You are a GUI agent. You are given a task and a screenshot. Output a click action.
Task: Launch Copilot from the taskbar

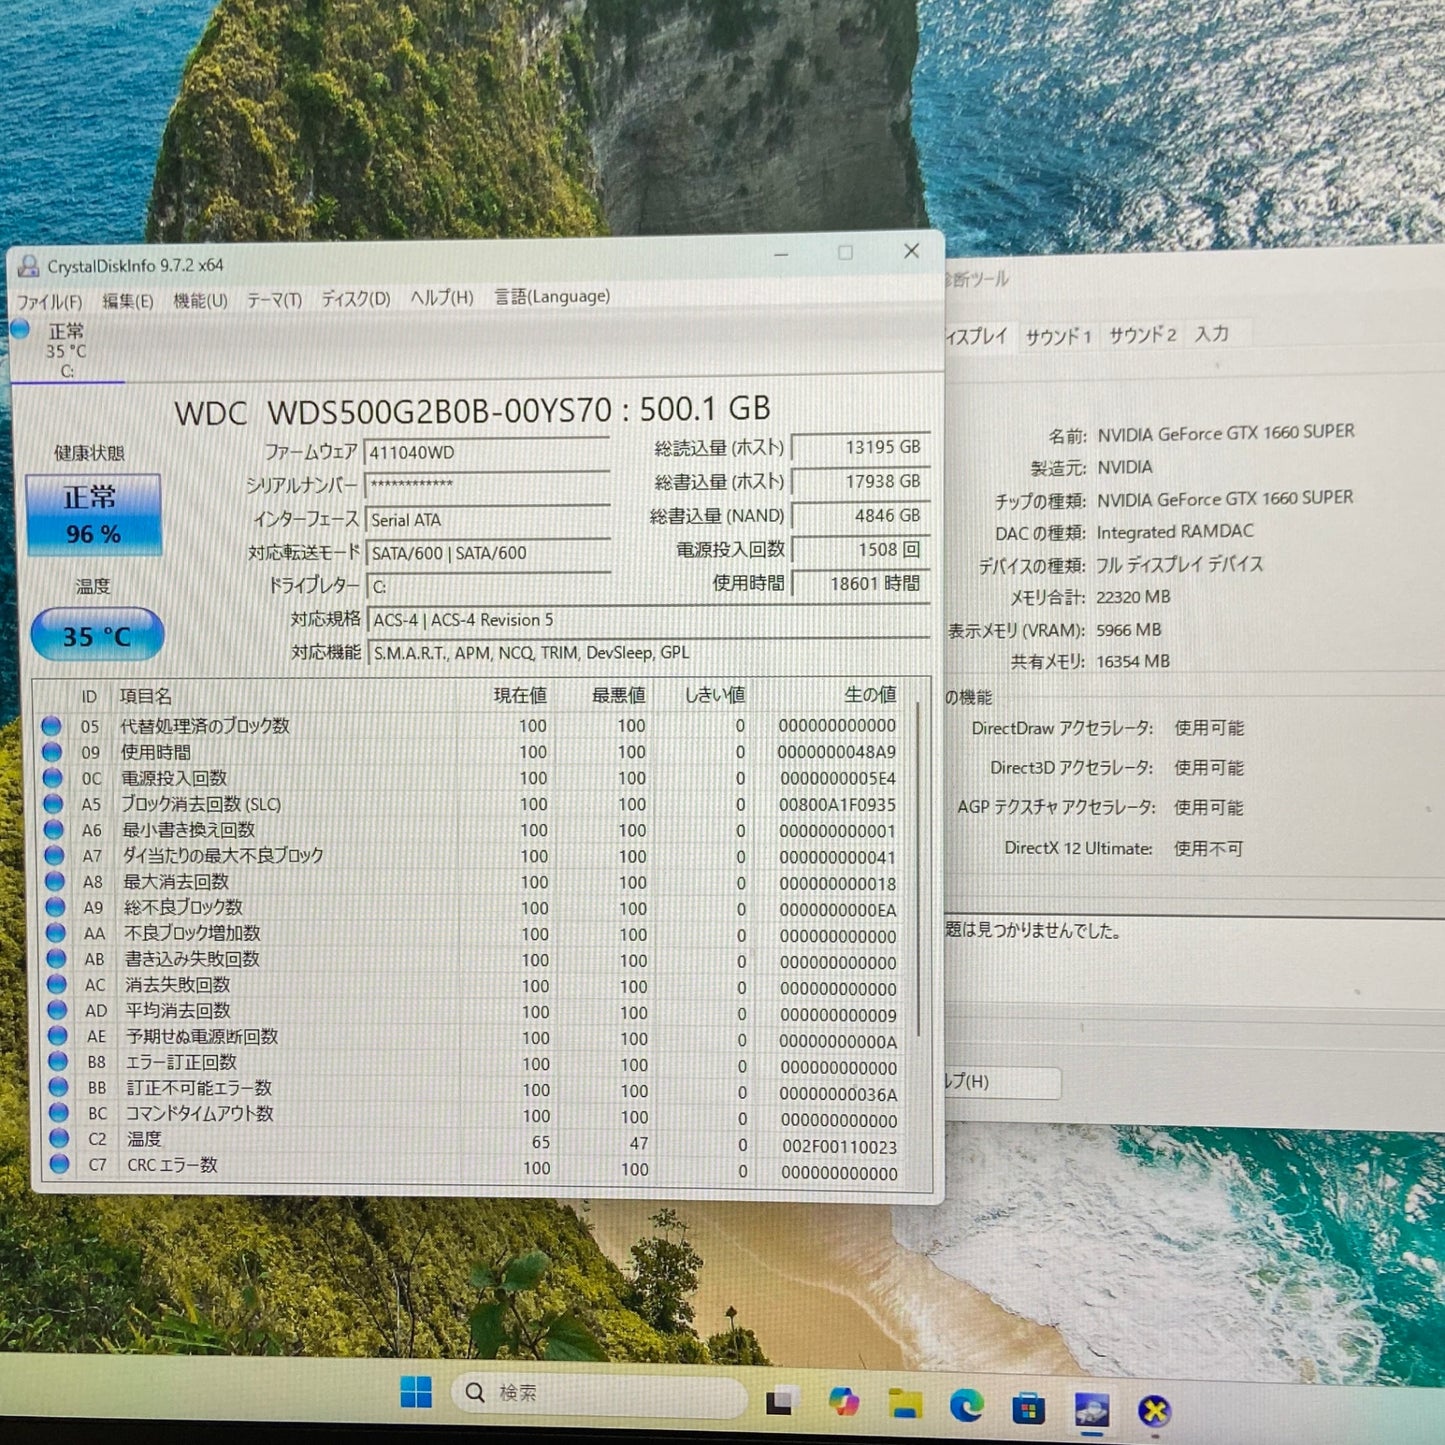(845, 1403)
